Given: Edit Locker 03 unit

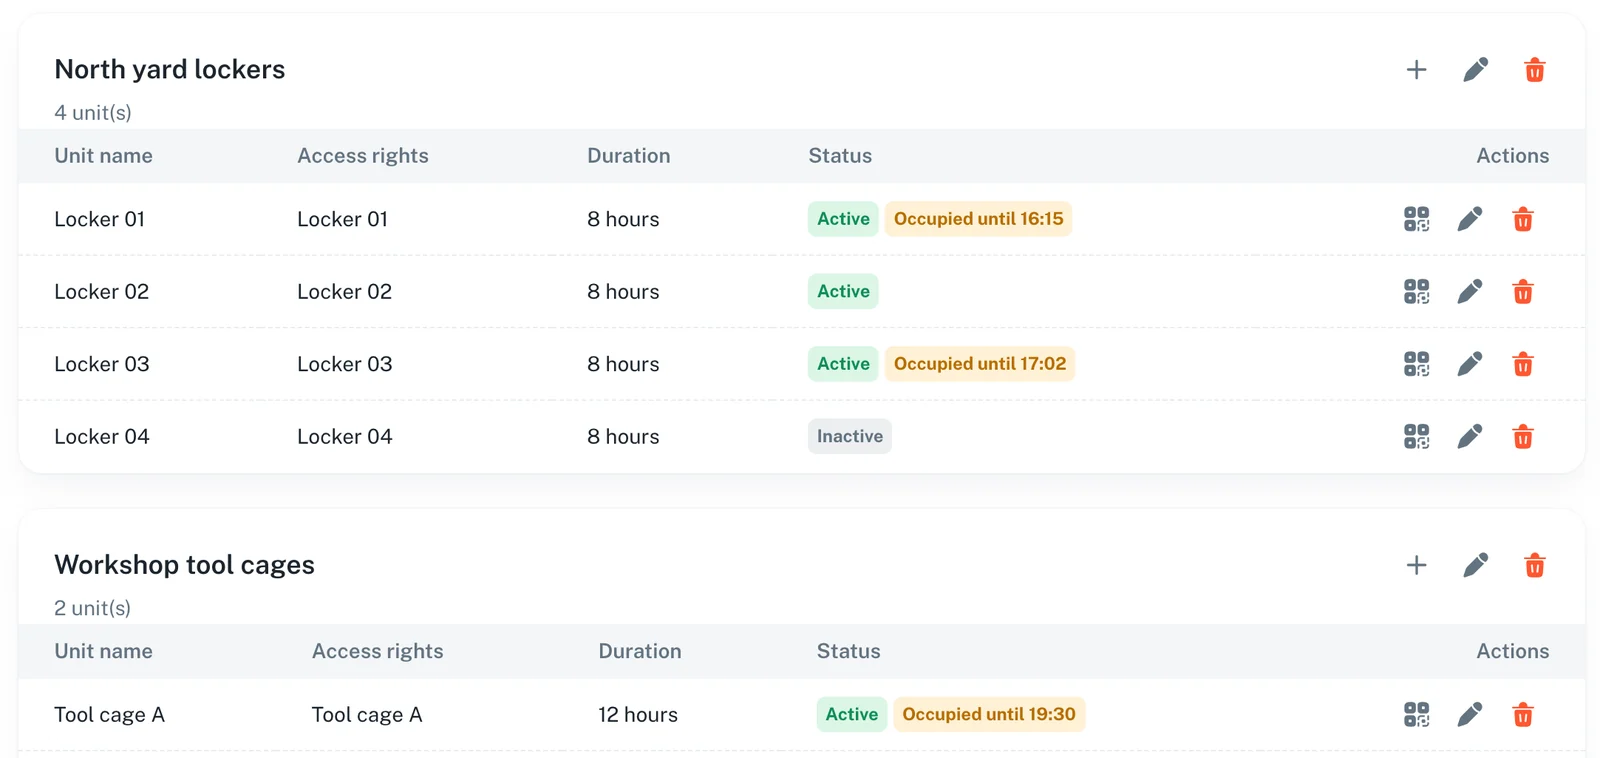Looking at the screenshot, I should 1469,364.
